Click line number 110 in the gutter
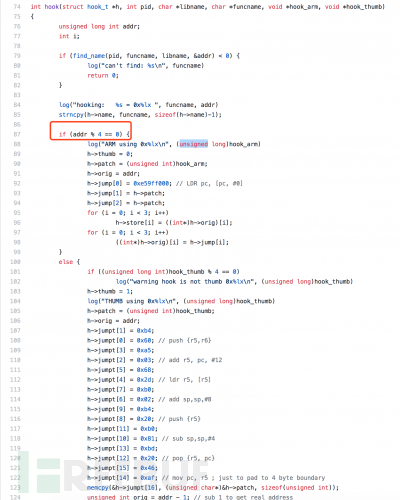The width and height of the screenshot is (400, 500). tap(15, 360)
